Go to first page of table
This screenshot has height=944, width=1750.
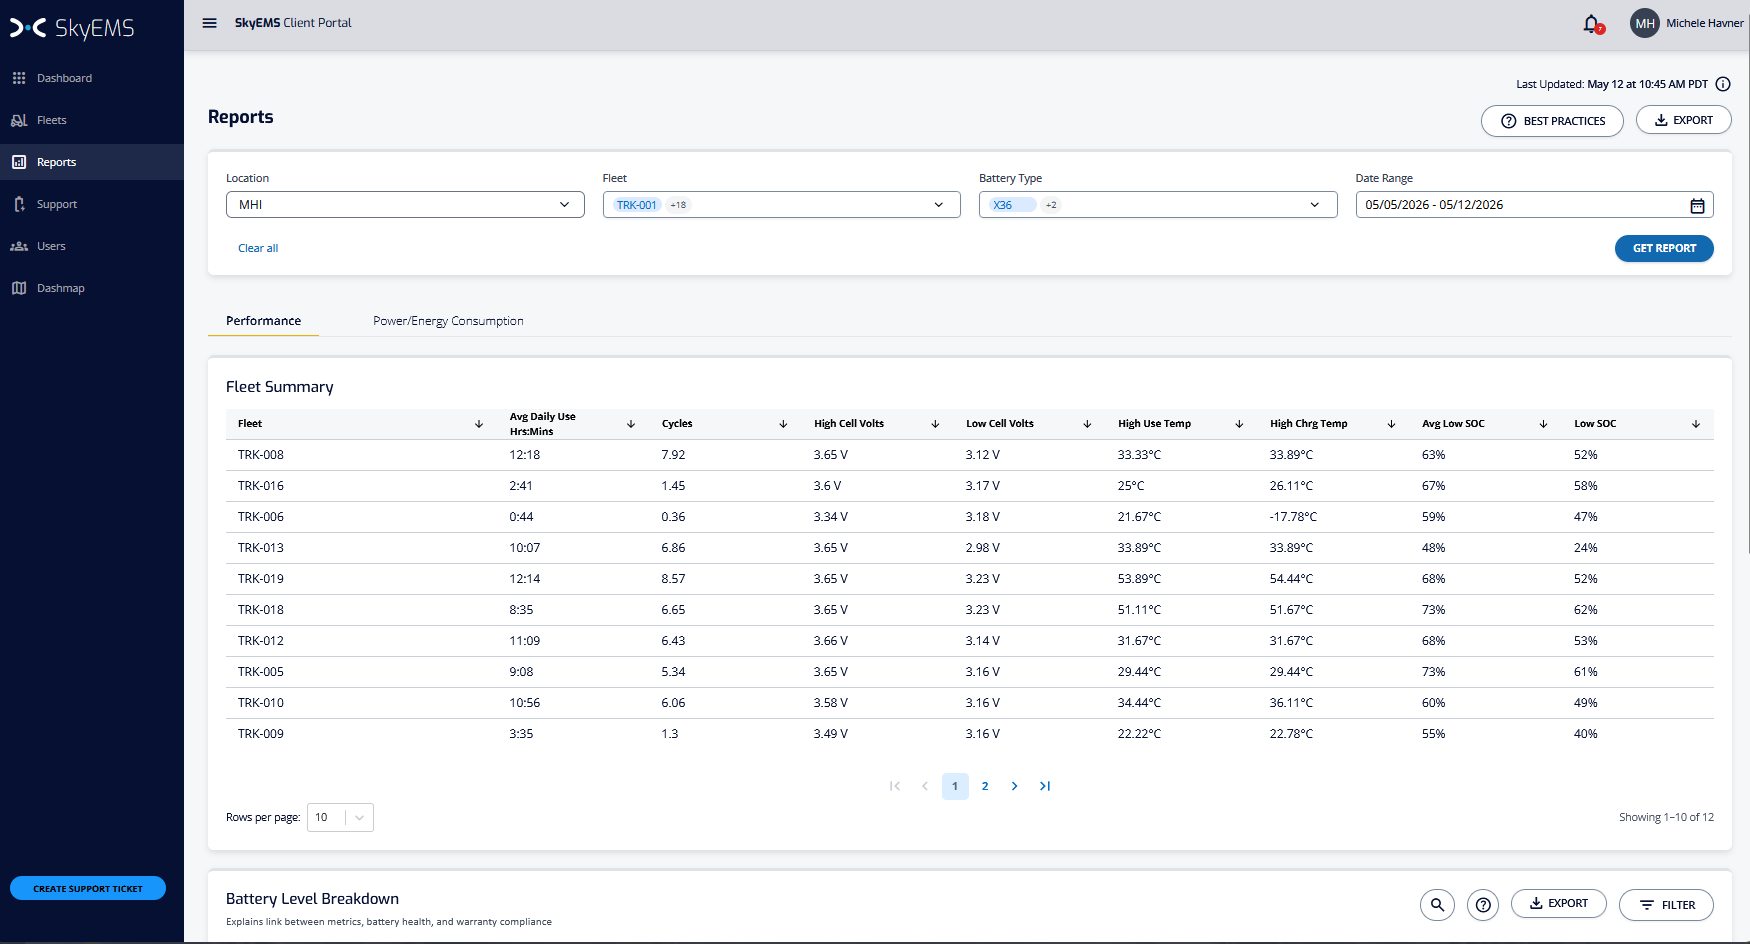(x=895, y=786)
